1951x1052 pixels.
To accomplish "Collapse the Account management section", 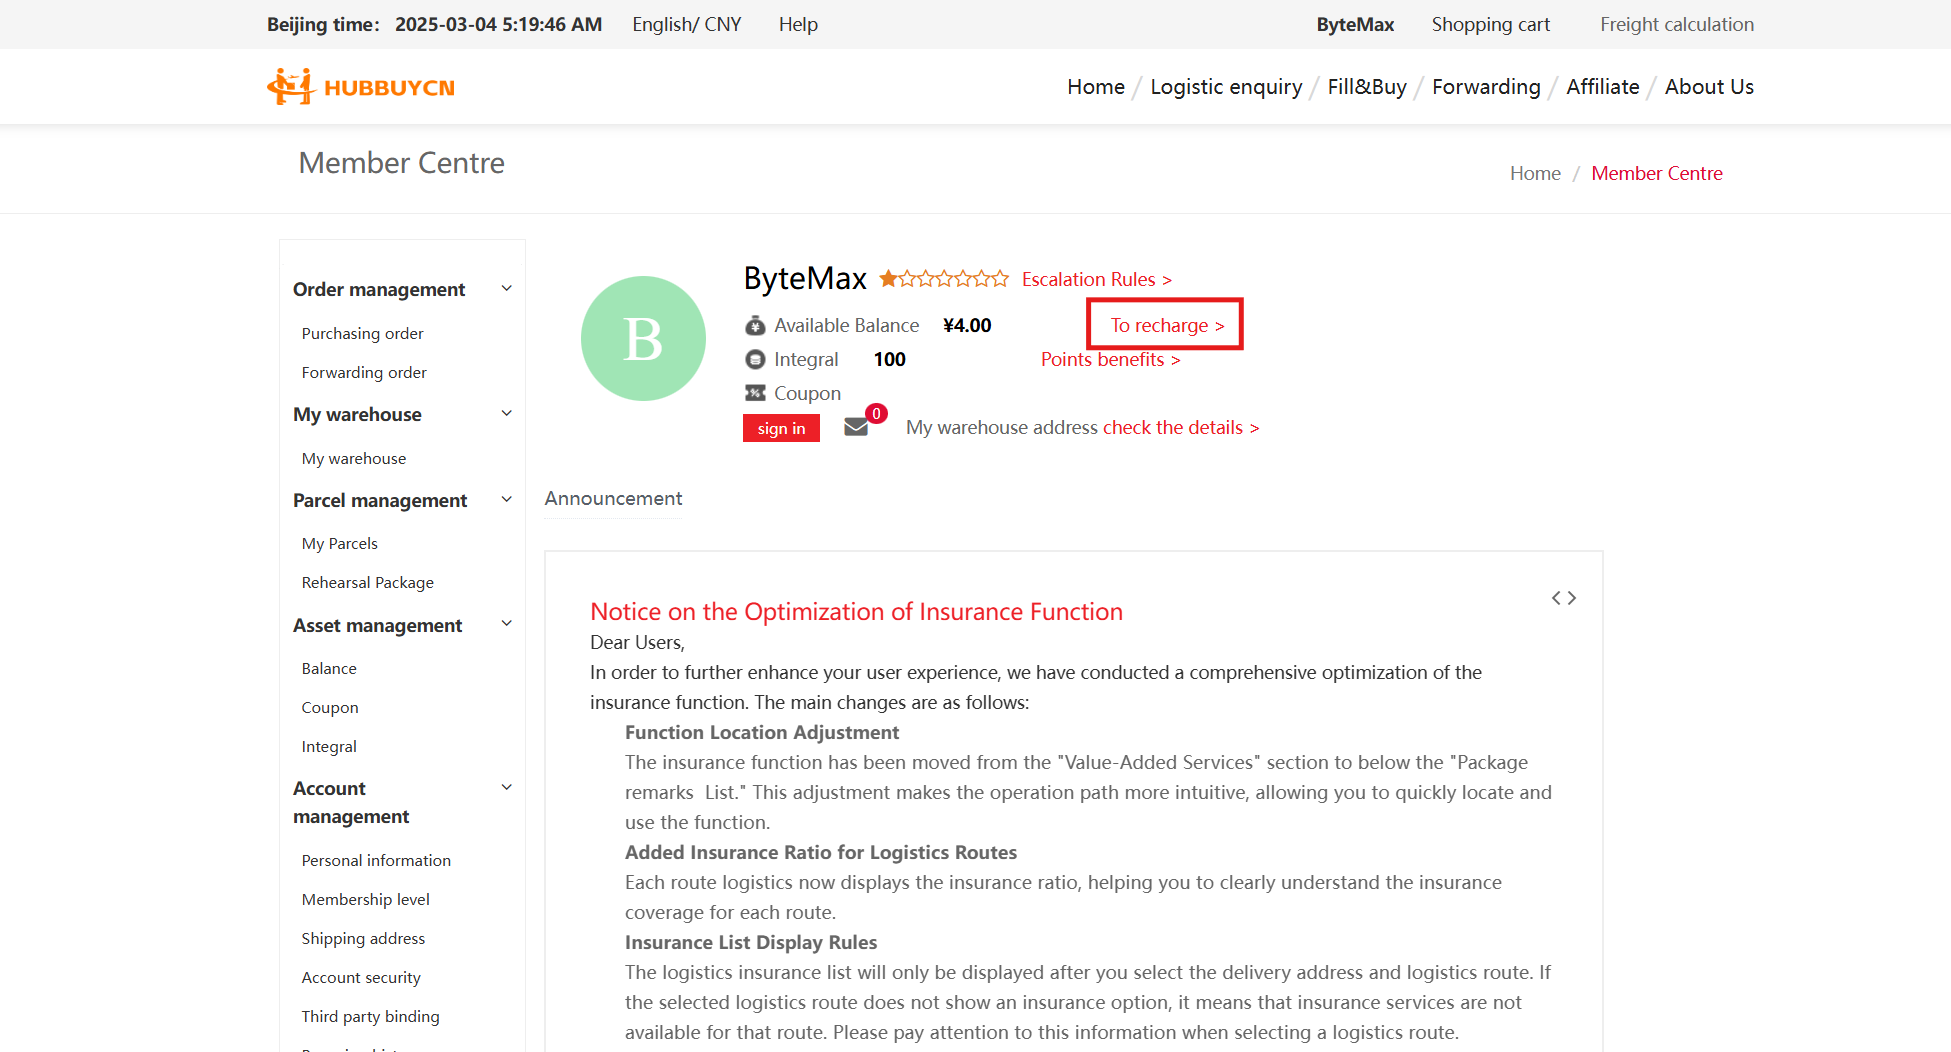I will pos(506,787).
